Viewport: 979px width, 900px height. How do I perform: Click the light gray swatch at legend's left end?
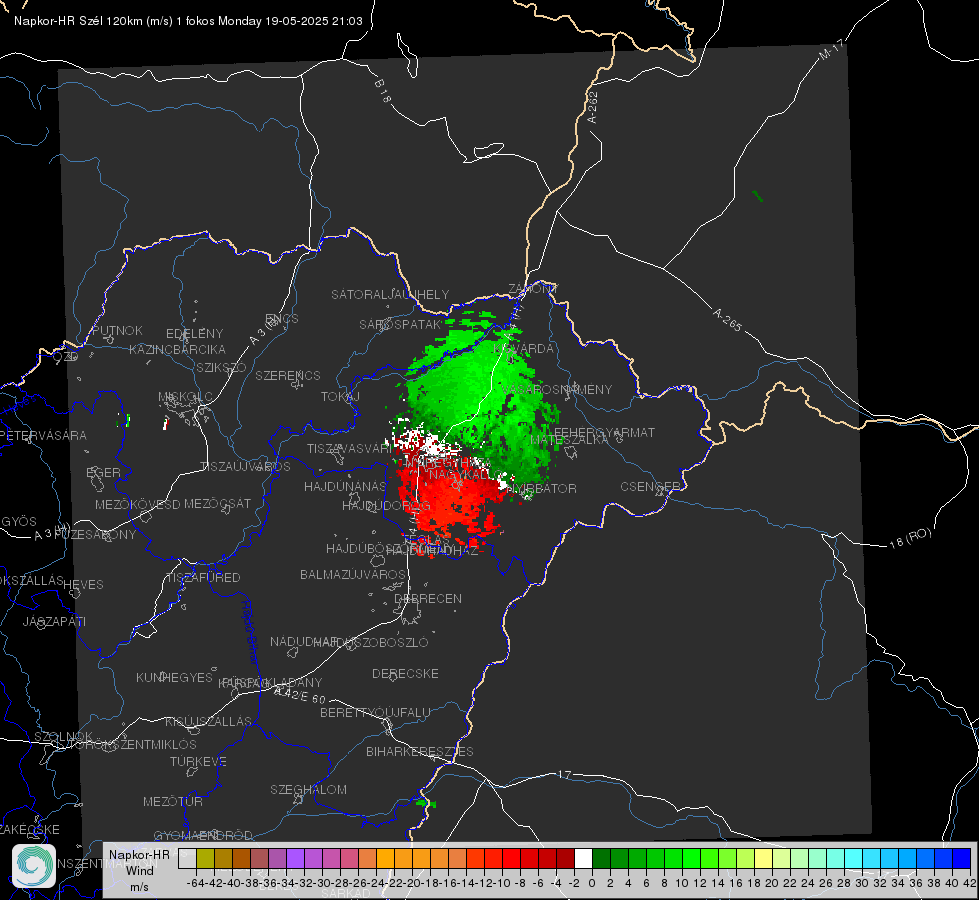click(x=187, y=858)
